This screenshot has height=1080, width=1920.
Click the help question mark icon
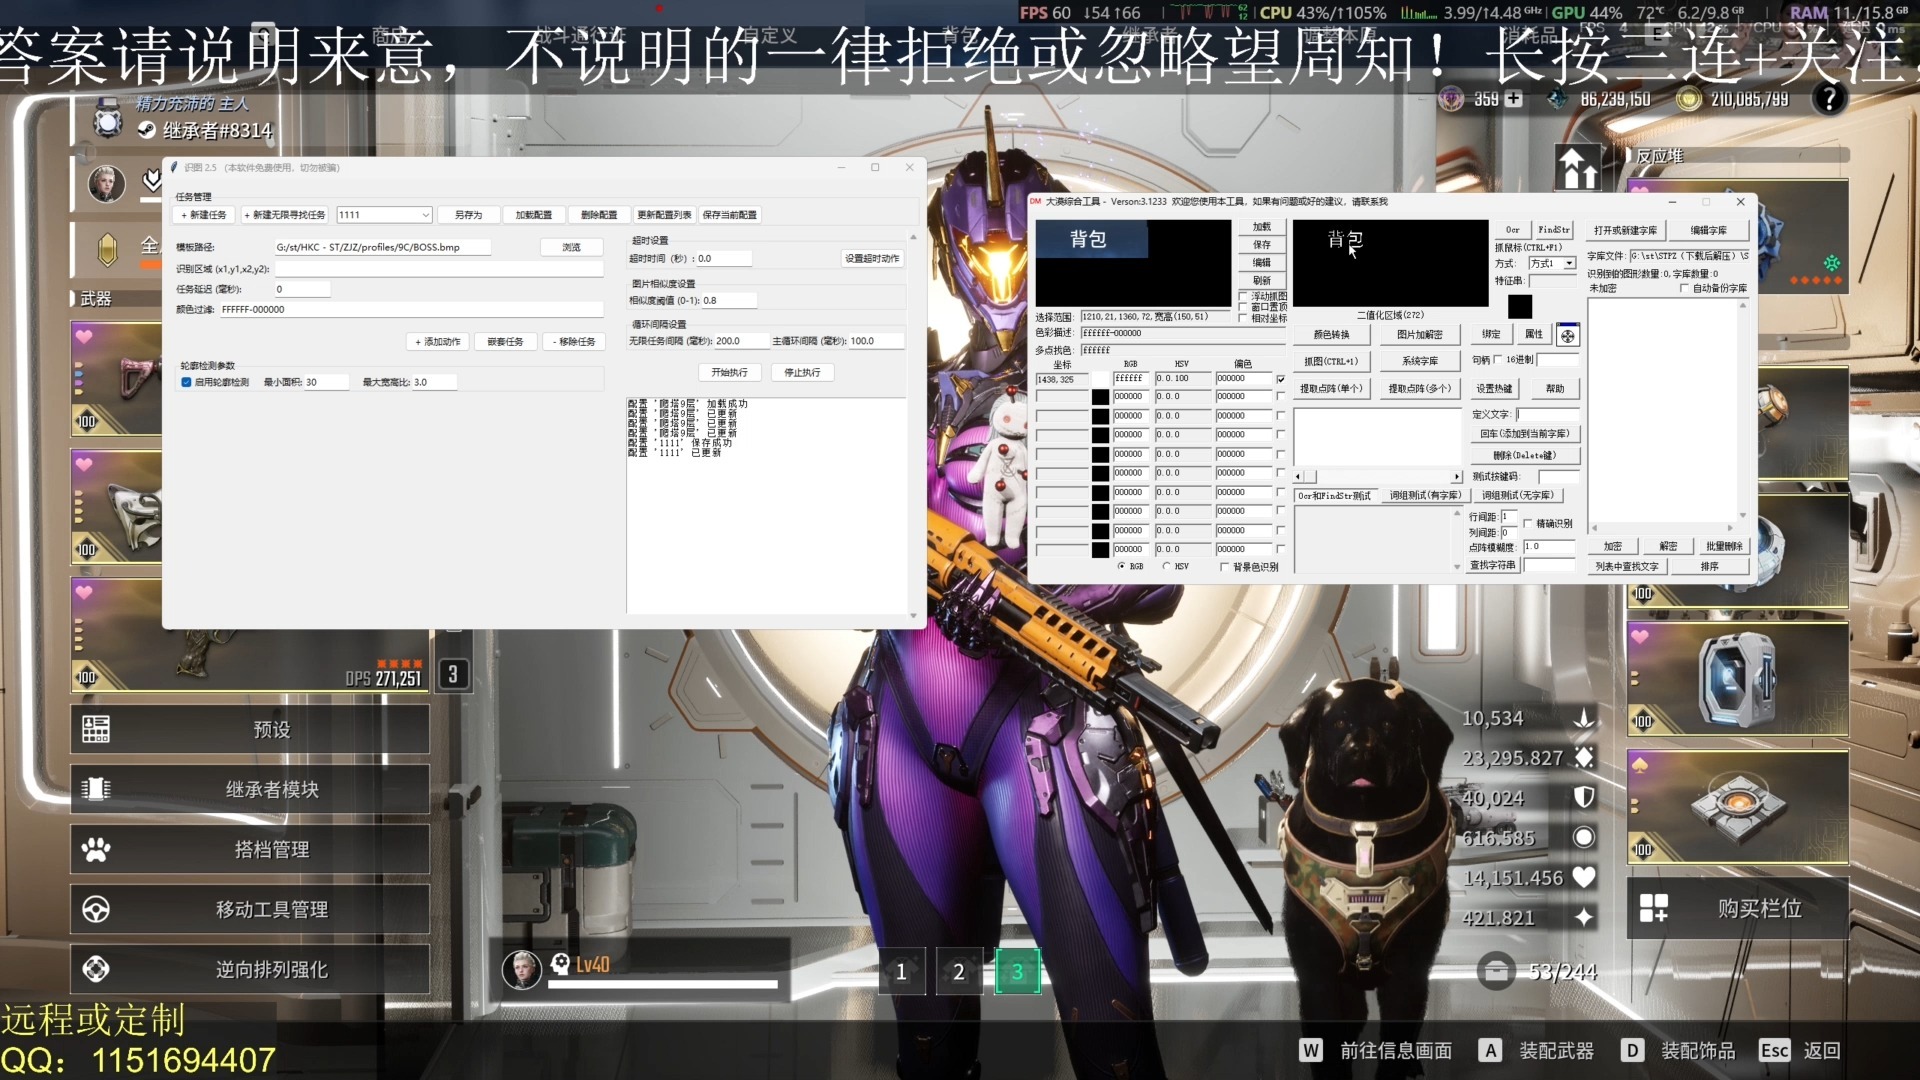tap(1829, 99)
